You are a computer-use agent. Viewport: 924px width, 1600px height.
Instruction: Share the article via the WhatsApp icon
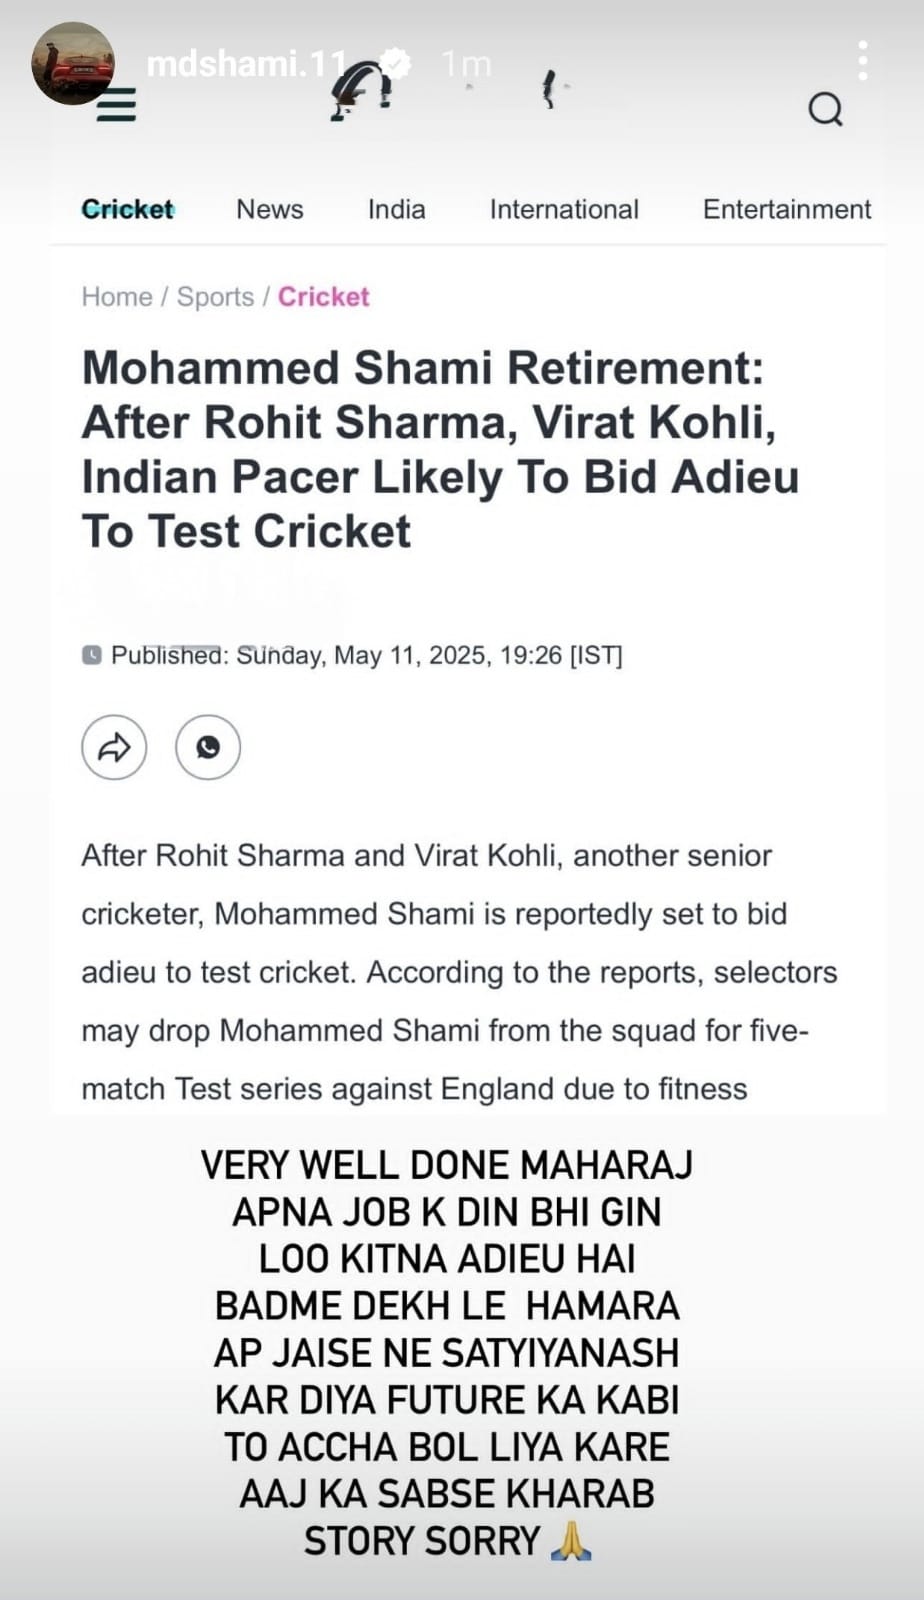coord(208,747)
